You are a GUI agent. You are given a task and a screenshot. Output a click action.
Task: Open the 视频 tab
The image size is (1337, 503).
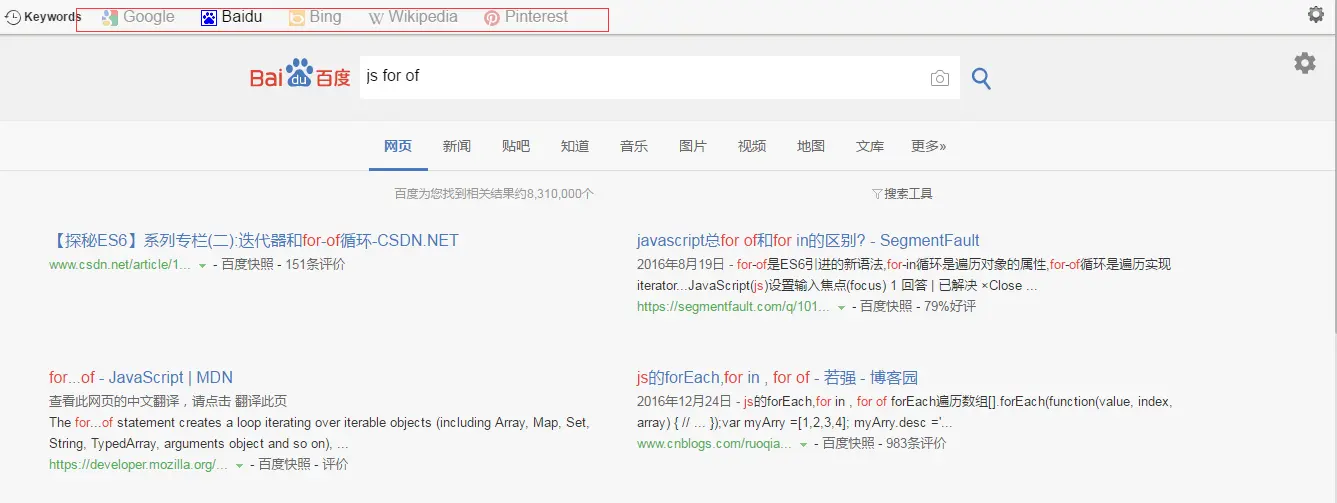tap(752, 146)
